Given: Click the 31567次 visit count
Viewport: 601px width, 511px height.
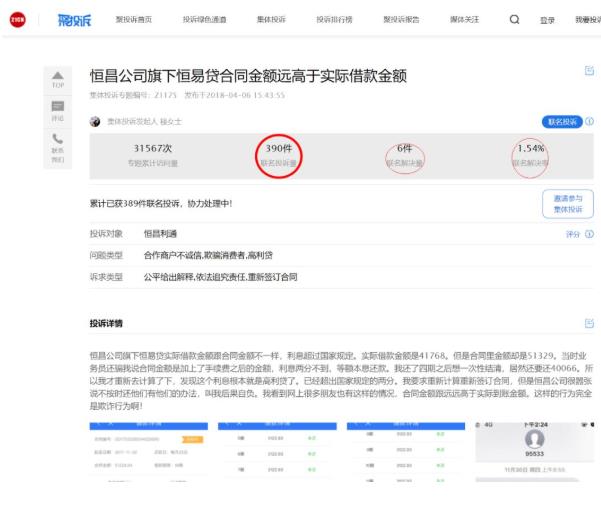Looking at the screenshot, I should [x=153, y=148].
